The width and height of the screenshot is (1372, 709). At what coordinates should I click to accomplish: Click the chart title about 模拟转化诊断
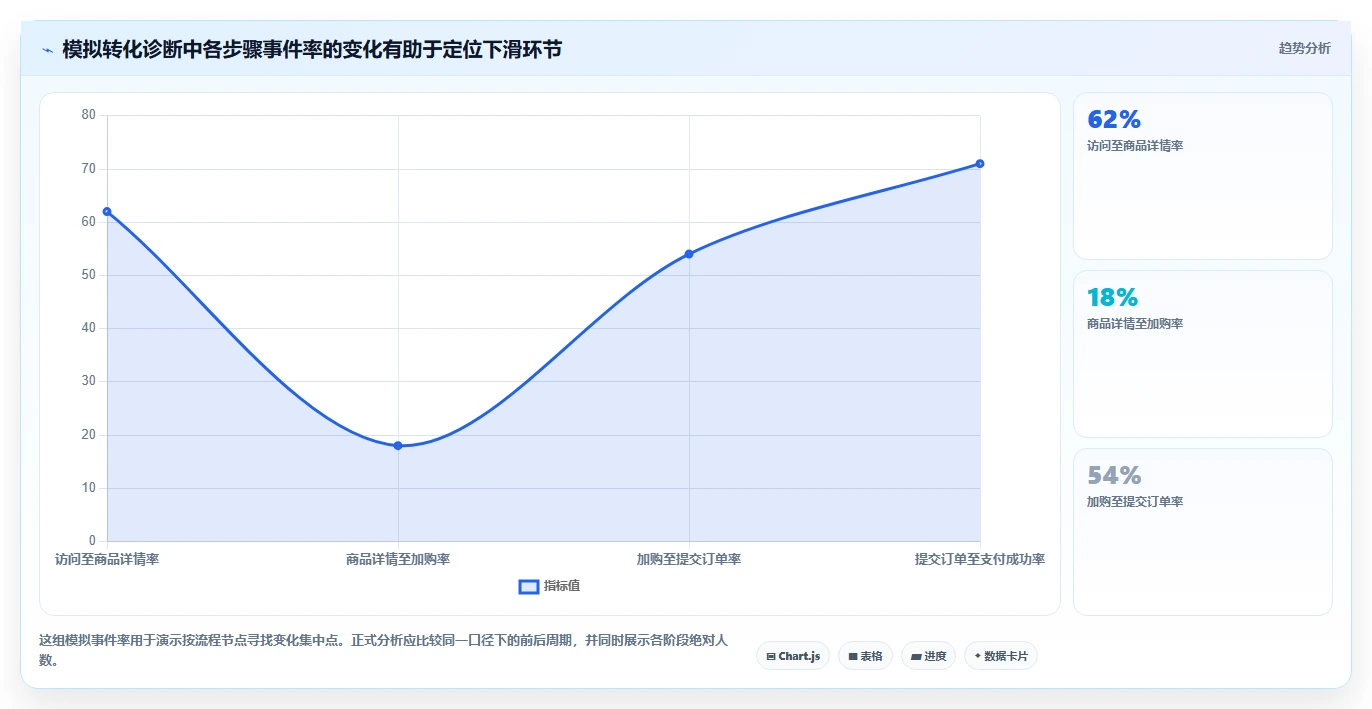(x=312, y=49)
